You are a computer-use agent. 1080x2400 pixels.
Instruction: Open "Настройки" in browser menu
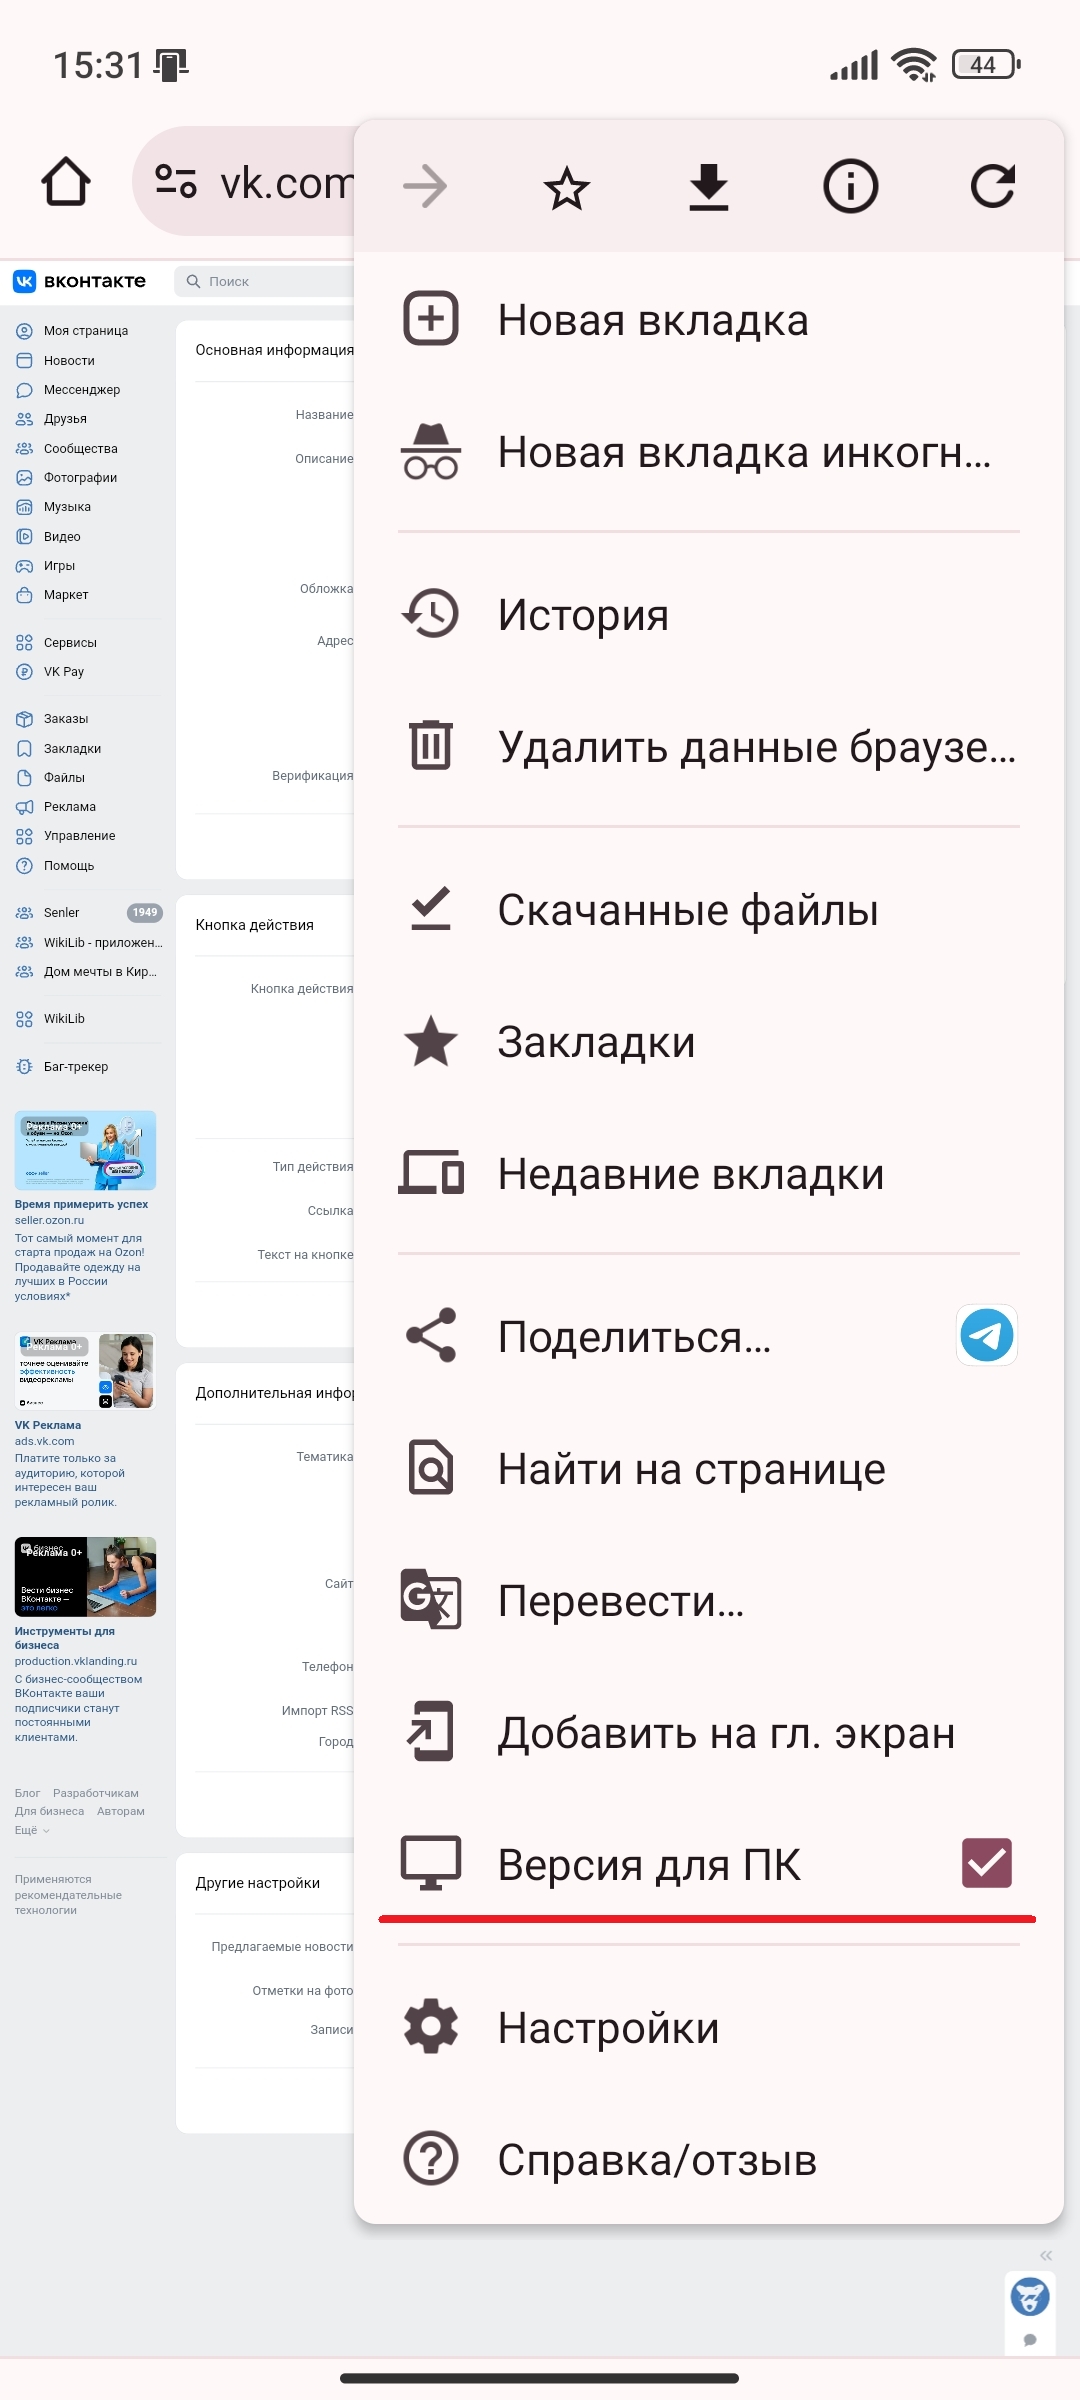tap(608, 2028)
